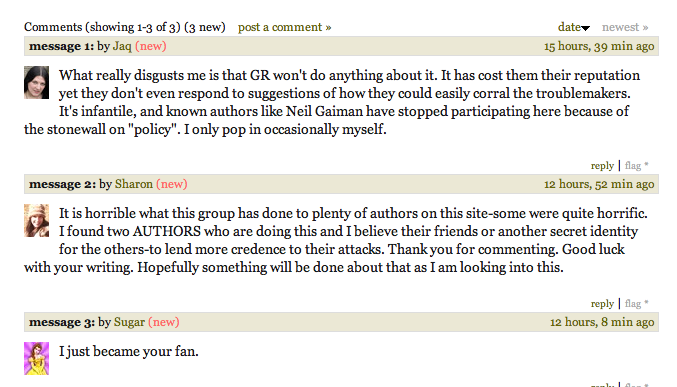The width and height of the screenshot is (677, 387).
Task: Click Sugar's cartoon princess avatar
Action: click(36, 358)
